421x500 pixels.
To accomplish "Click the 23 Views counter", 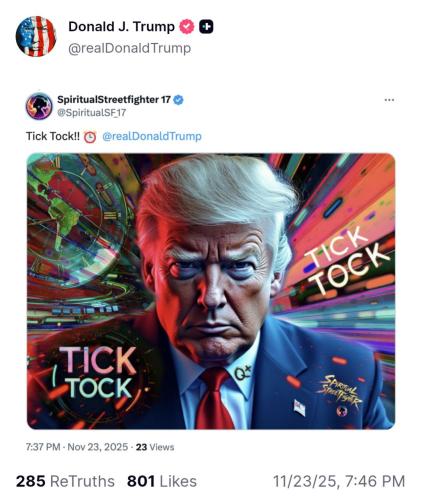I will [x=155, y=447].
